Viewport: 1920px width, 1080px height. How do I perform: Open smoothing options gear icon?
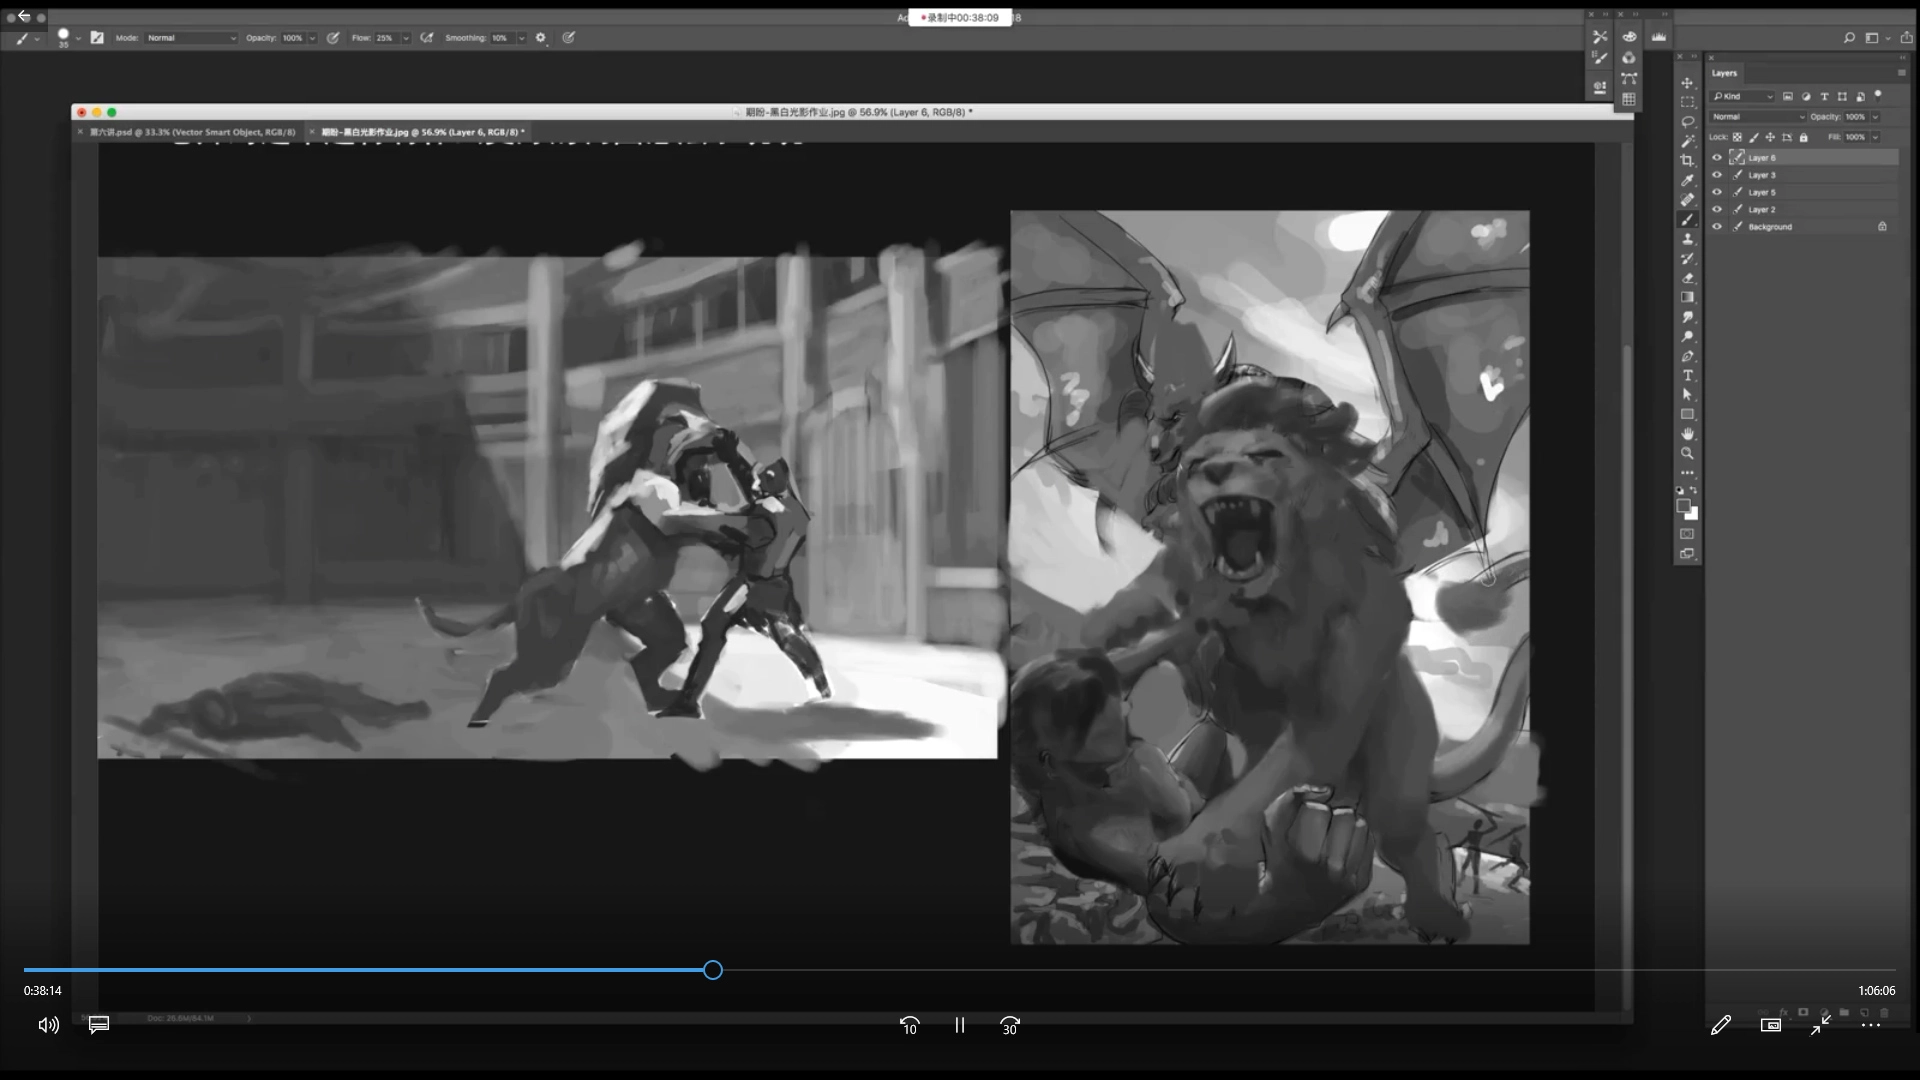[x=541, y=38]
